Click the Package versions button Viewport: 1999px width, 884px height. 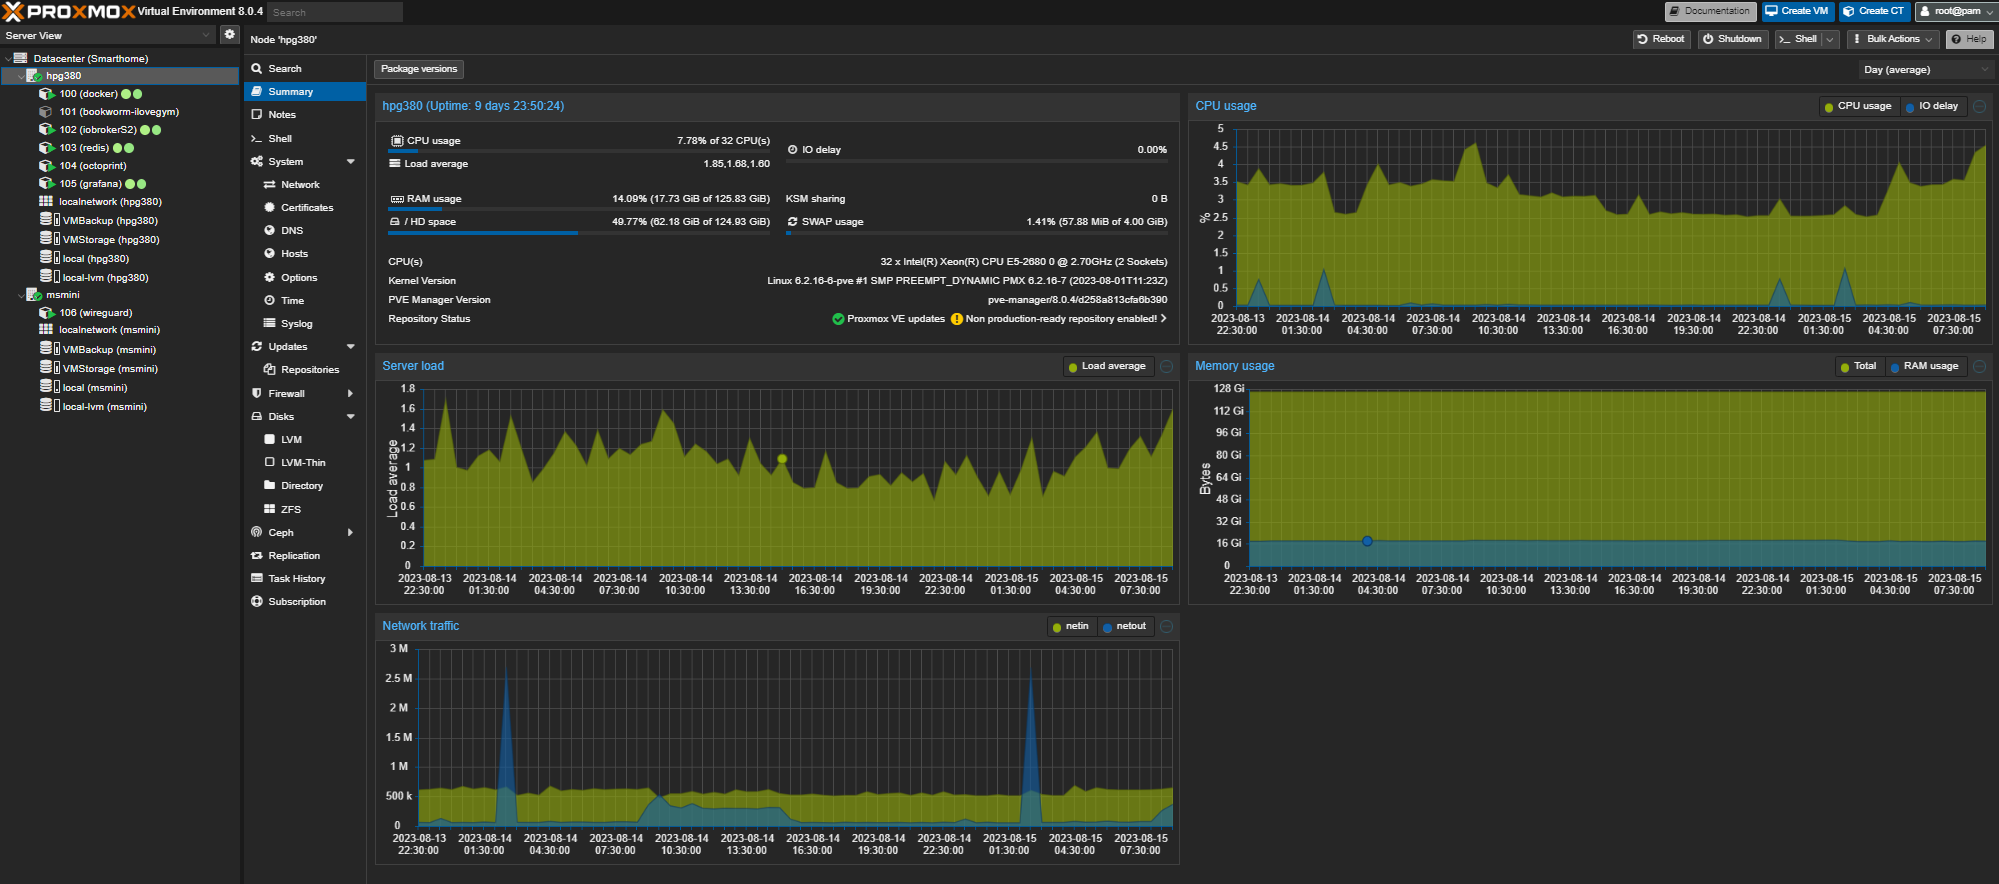coord(419,69)
